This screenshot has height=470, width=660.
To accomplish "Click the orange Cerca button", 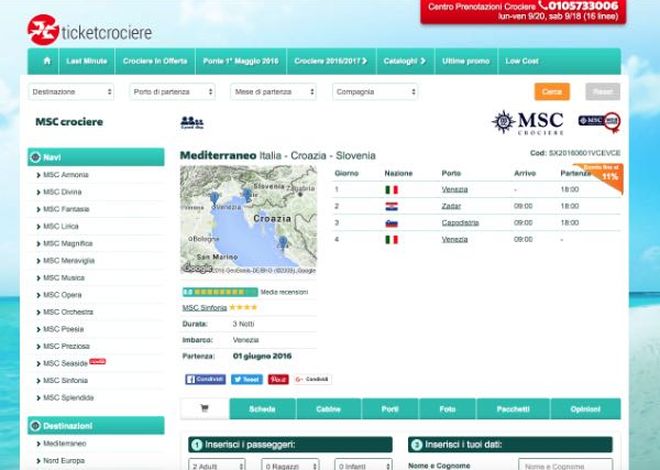I will tap(552, 92).
